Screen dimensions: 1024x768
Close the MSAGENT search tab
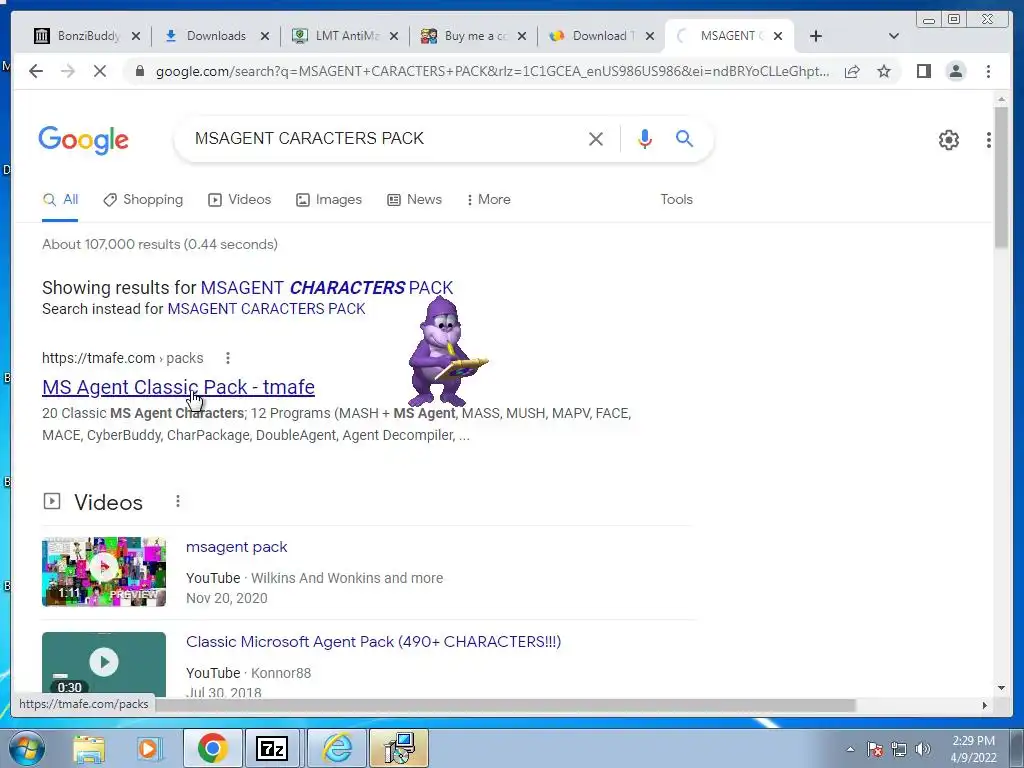(778, 36)
